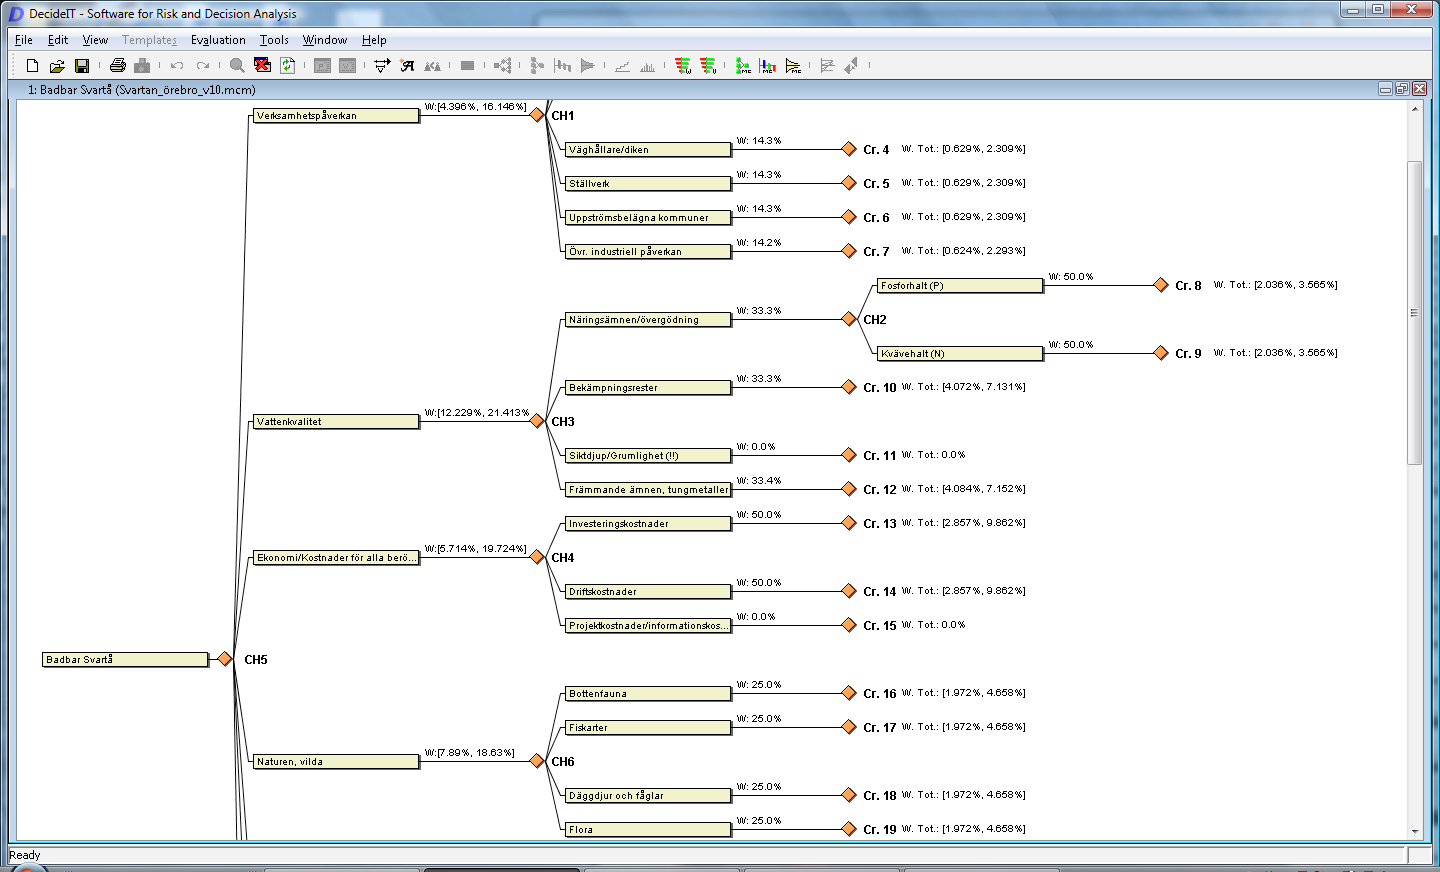Image resolution: width=1440 pixels, height=872 pixels.
Task: Click the Redo arrow icon
Action: point(203,66)
